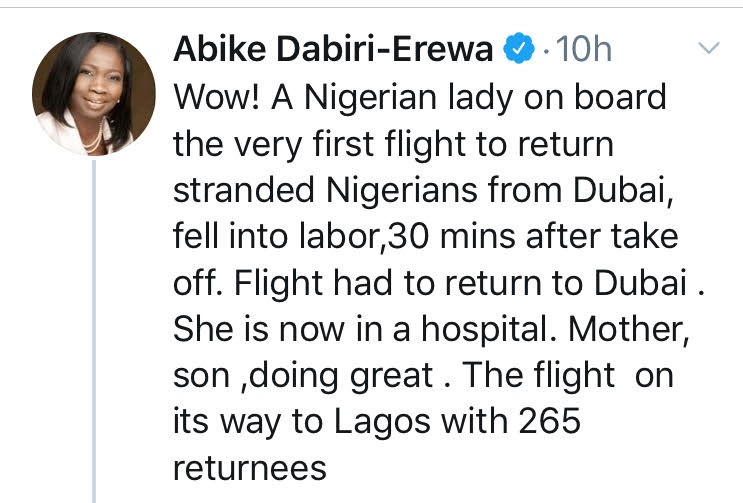Click the dot separator before 10h
743x503 pixels.
point(546,50)
